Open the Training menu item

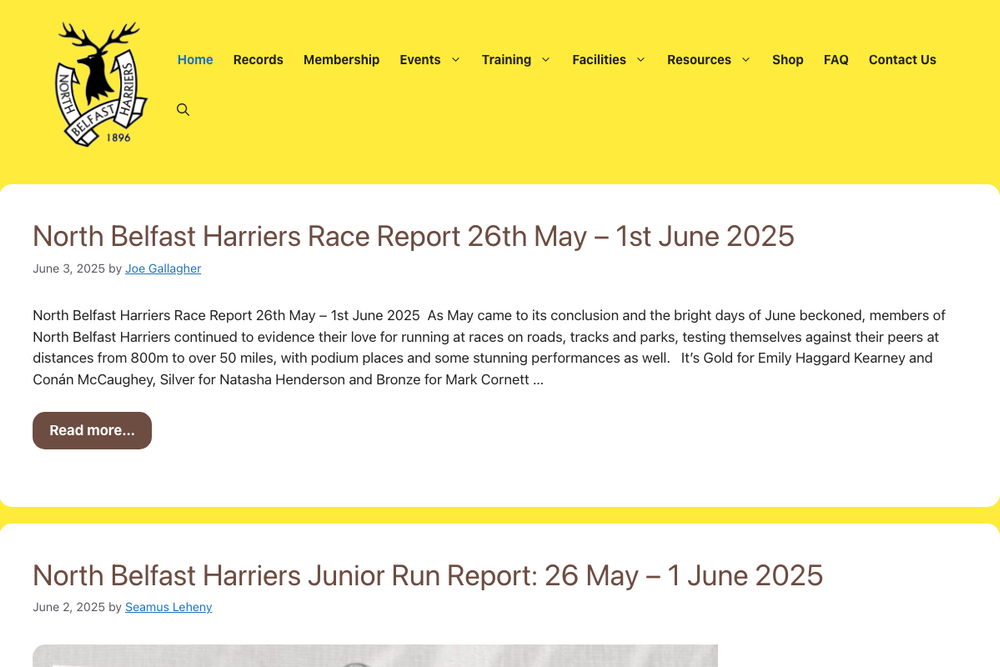pos(506,59)
